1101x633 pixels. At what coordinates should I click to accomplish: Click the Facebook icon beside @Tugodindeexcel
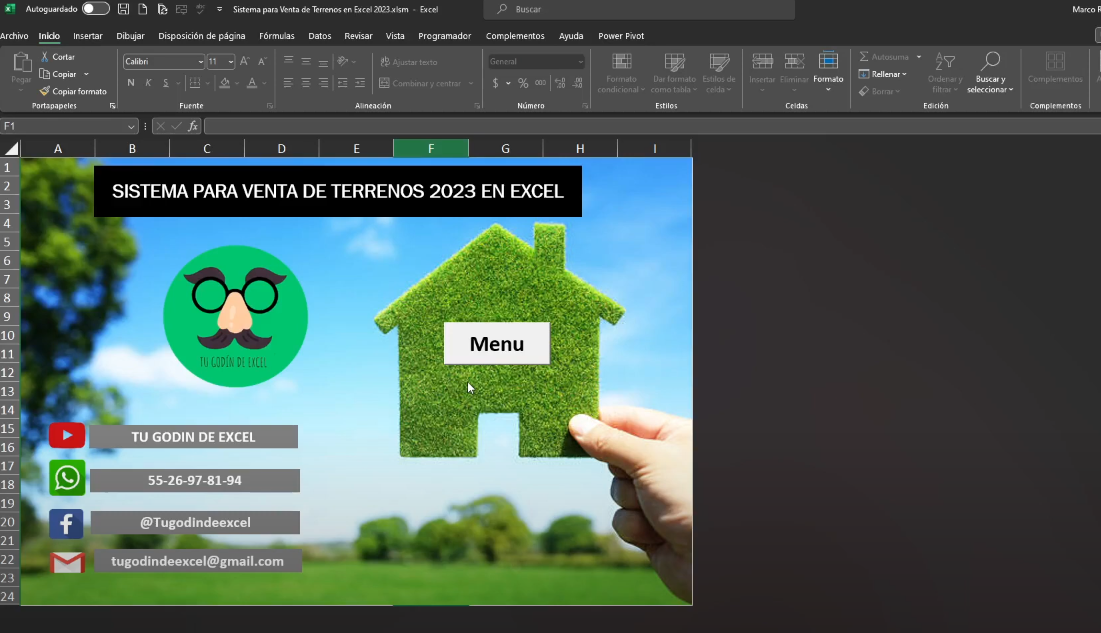coord(66,523)
